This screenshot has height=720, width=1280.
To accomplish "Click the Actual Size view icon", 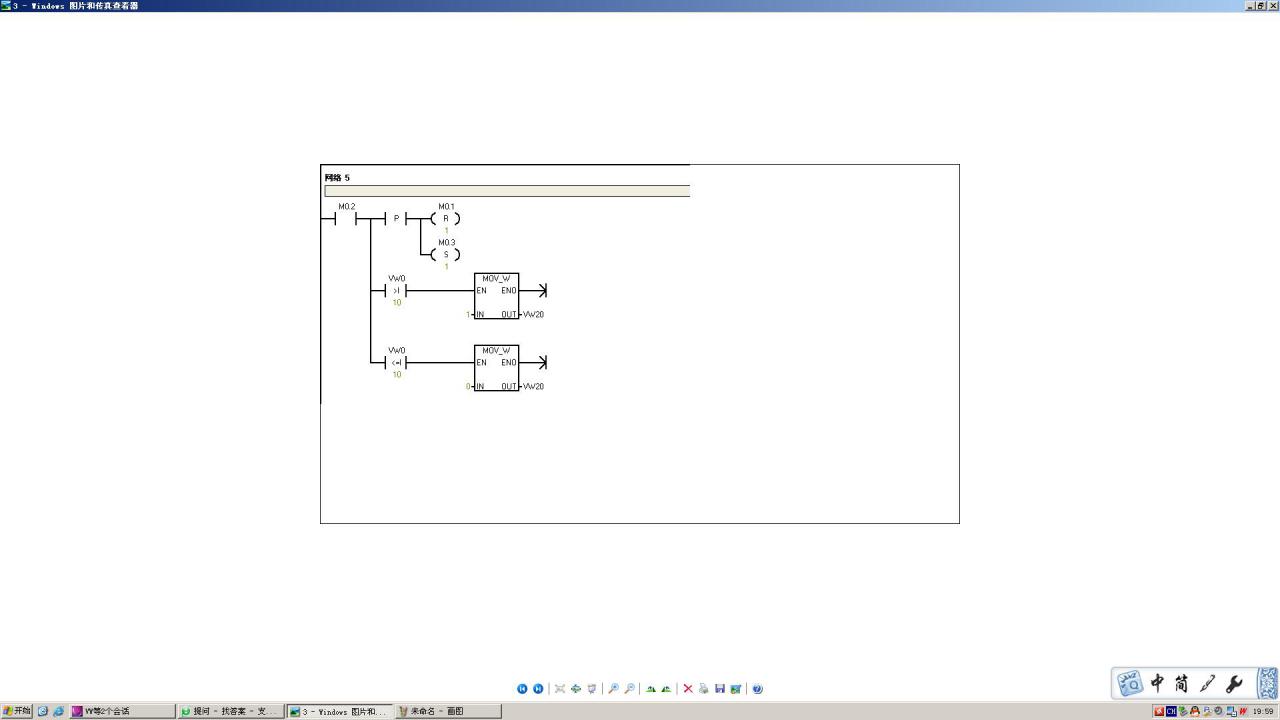I will point(576,689).
